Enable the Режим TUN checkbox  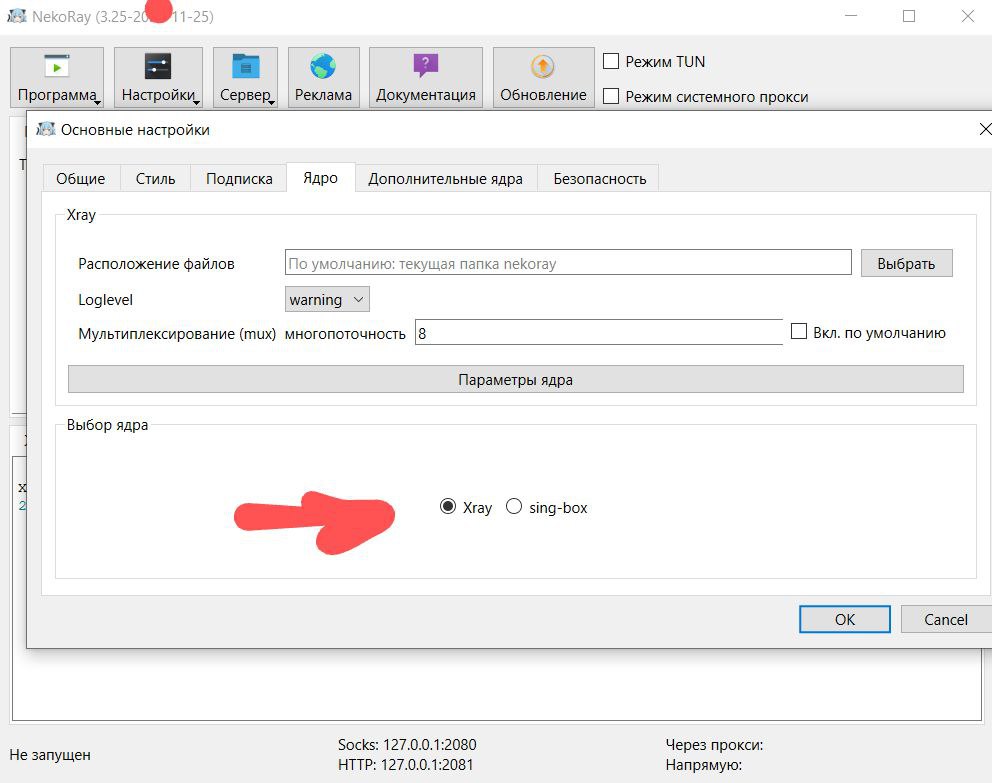click(611, 61)
